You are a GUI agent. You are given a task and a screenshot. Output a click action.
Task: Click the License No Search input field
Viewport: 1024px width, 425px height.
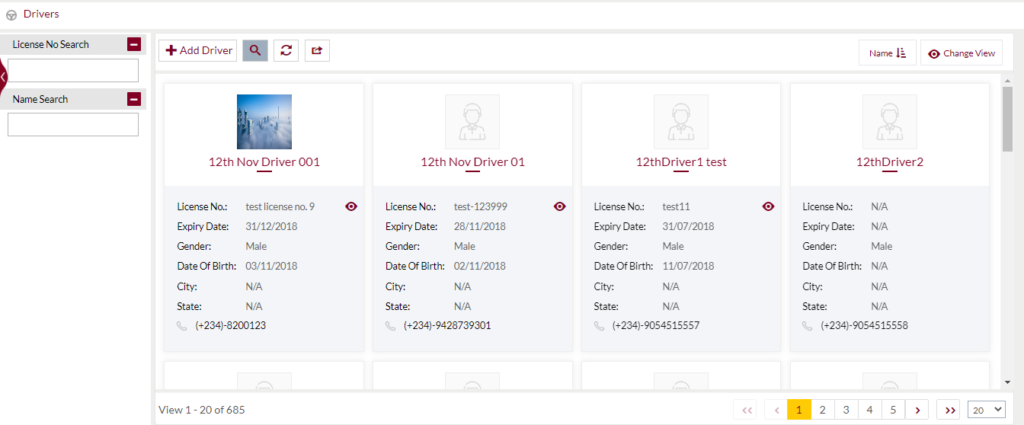click(x=73, y=71)
